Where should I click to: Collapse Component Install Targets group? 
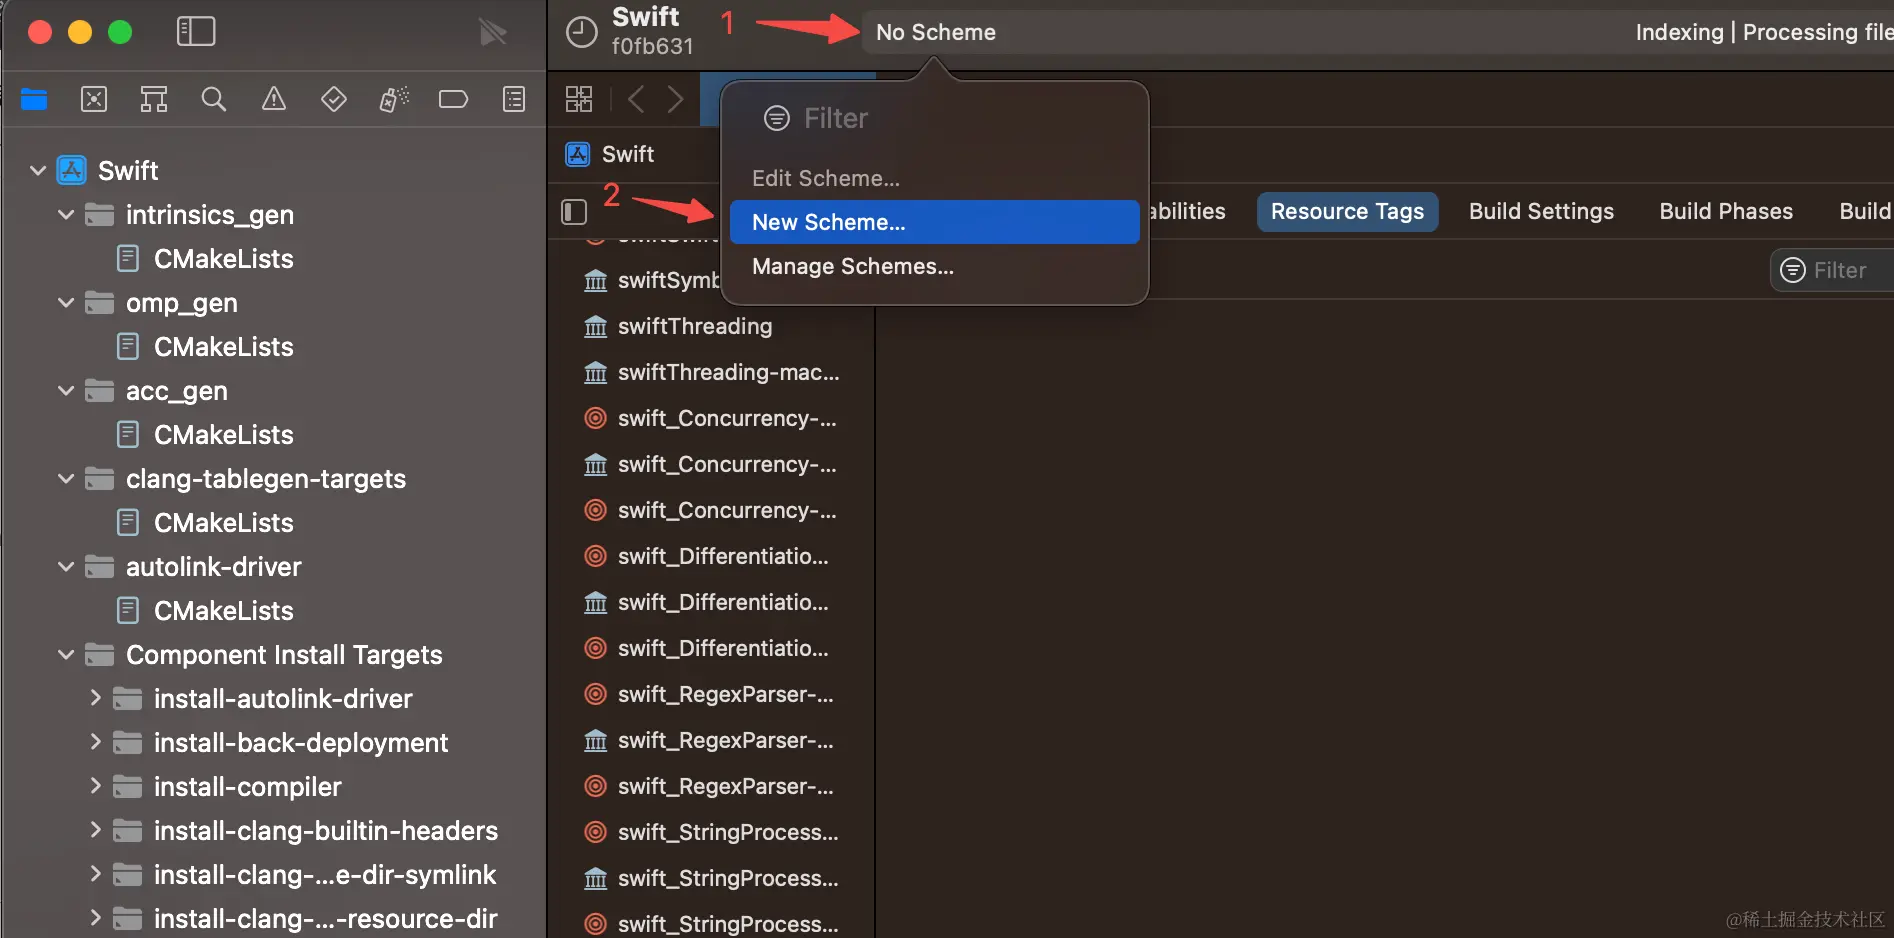(66, 655)
